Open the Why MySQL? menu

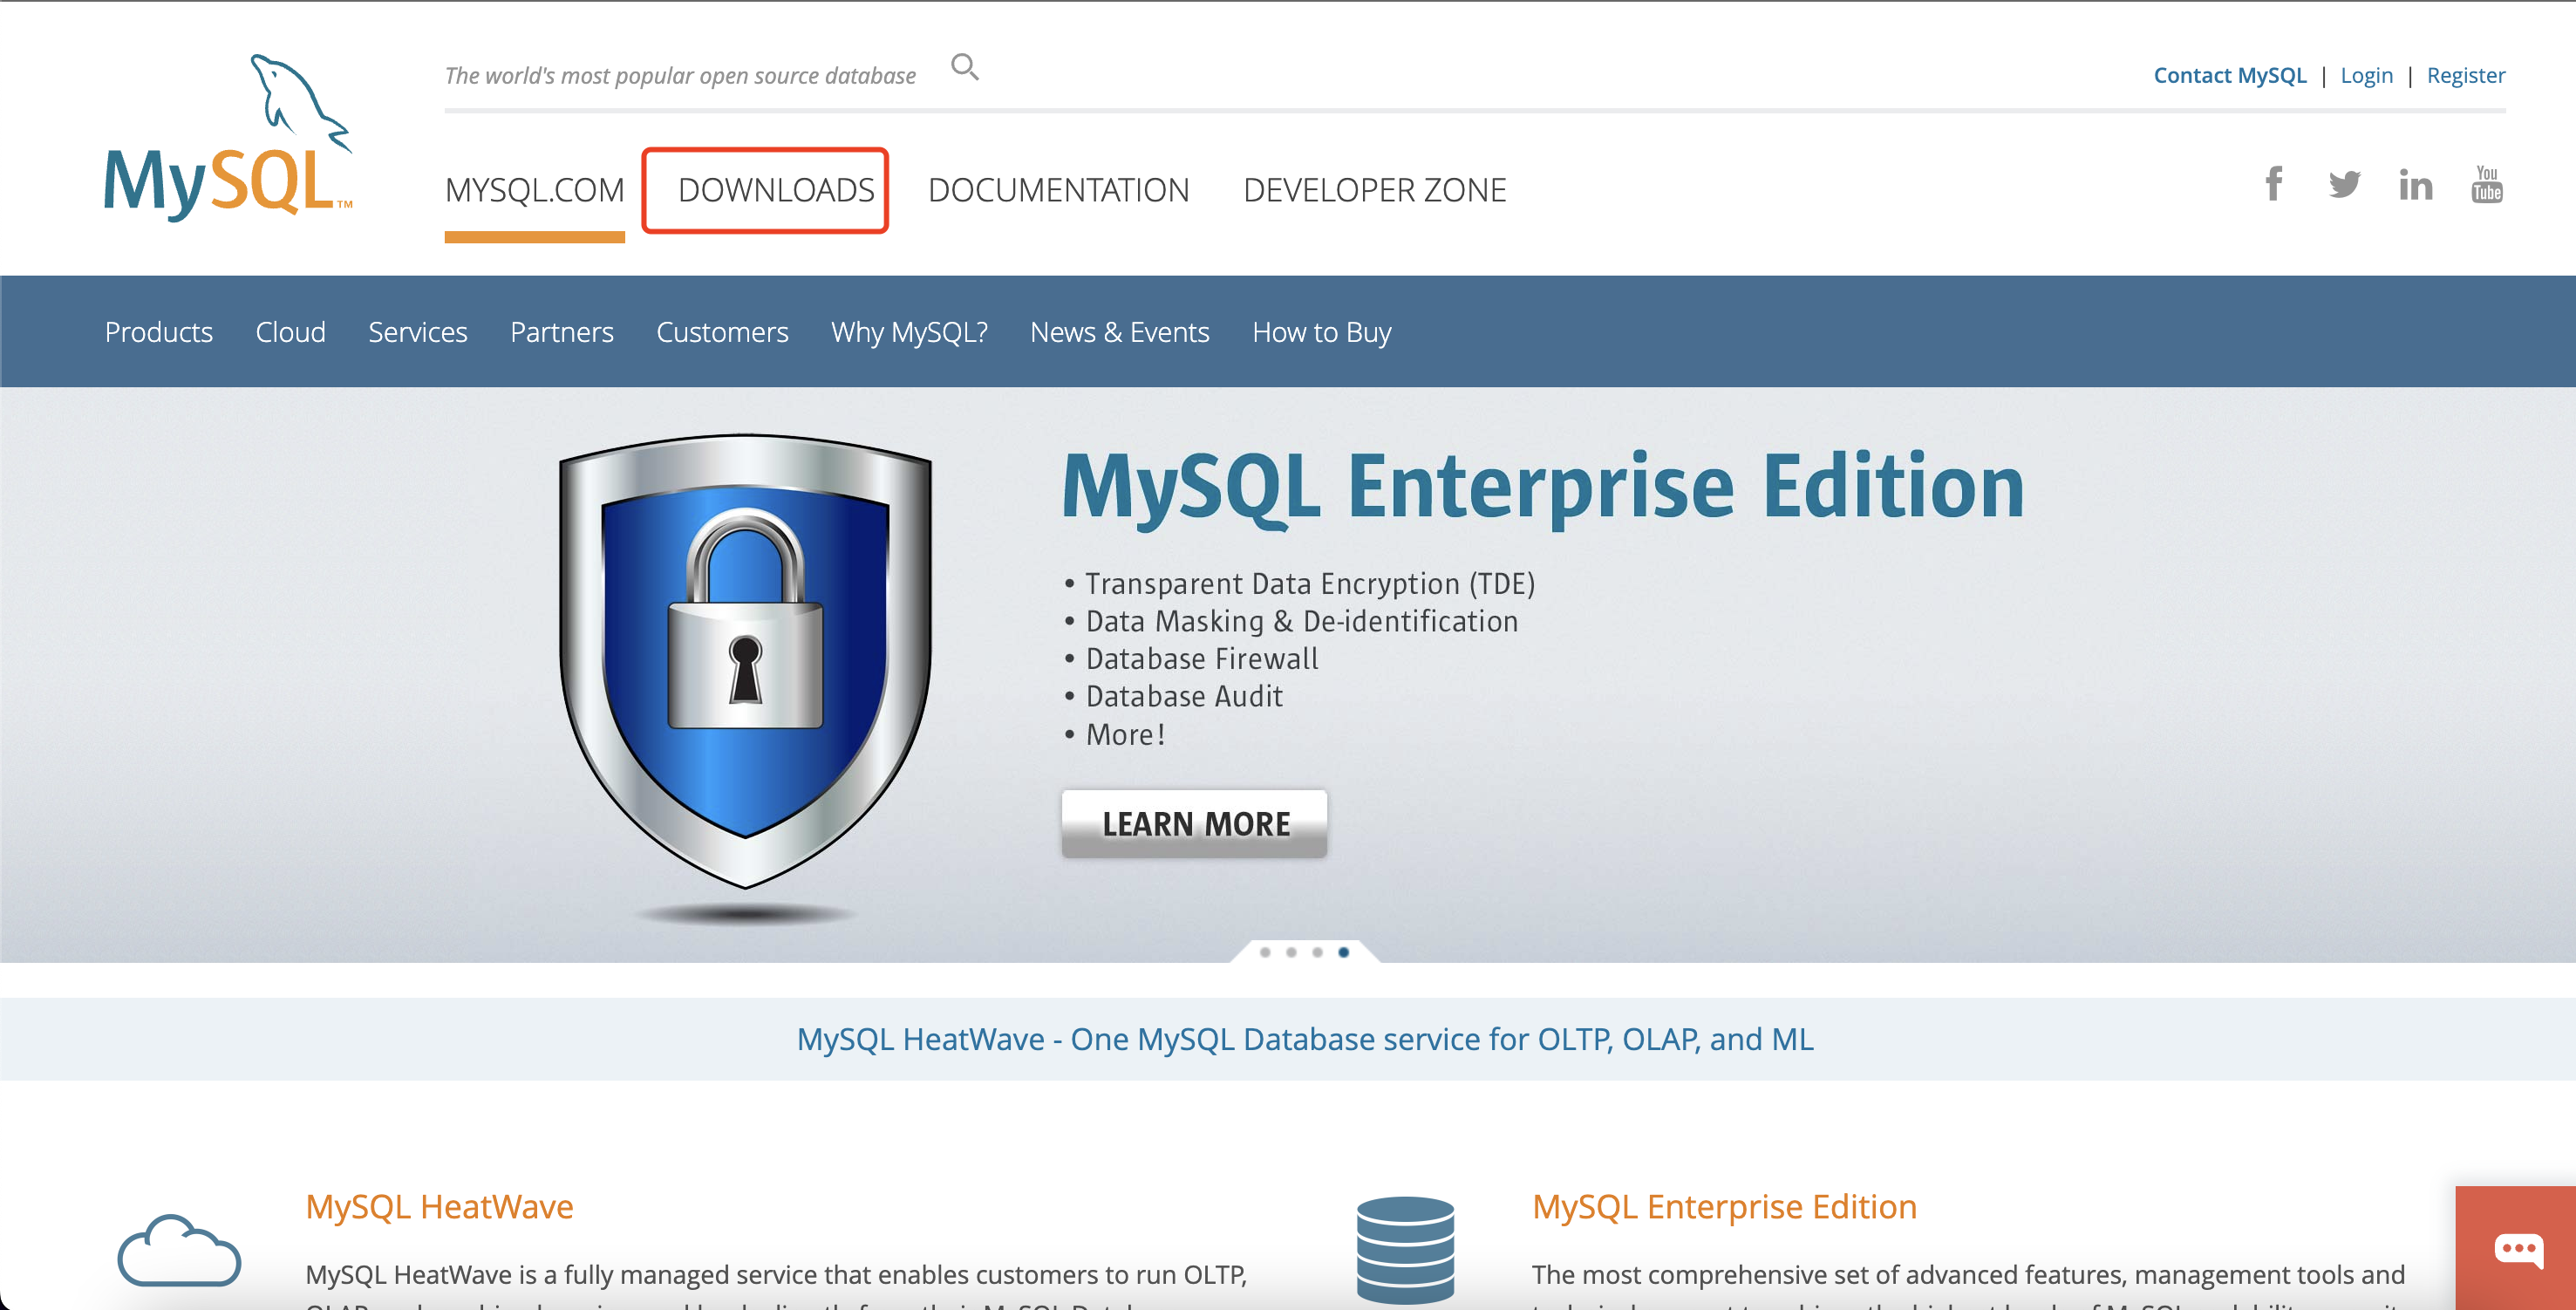908,332
